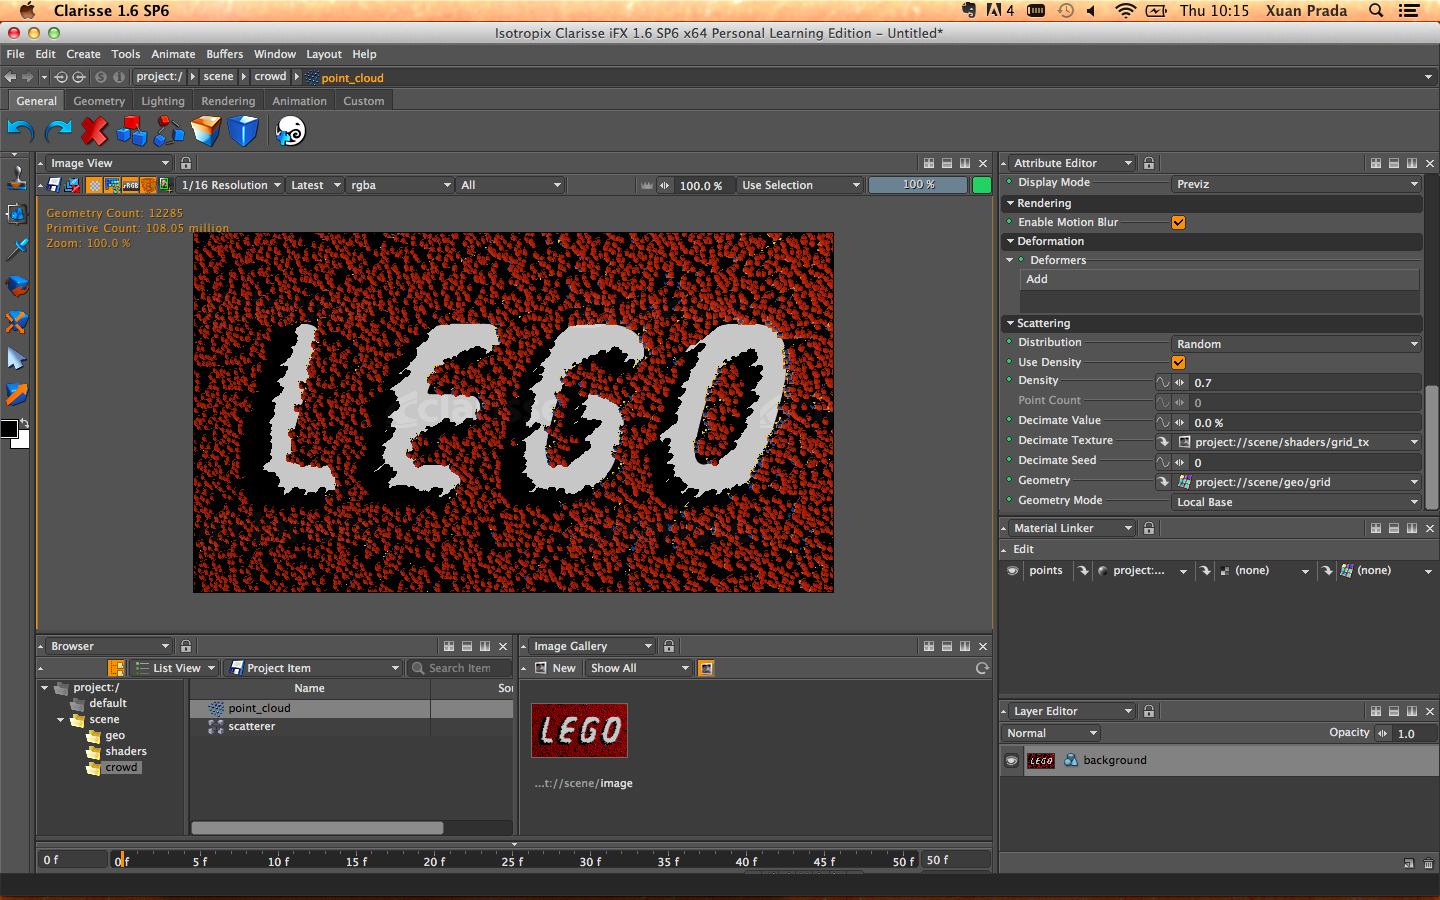Click the red X delete icon
This screenshot has height=900, width=1440.
tap(94, 131)
